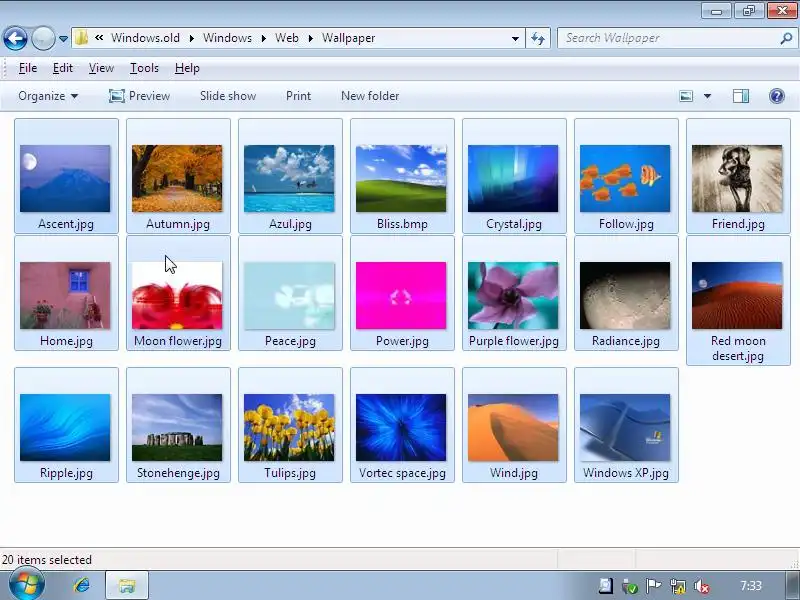The width and height of the screenshot is (800, 600).
Task: Select Radiance.jpg thumbnail
Action: point(626,293)
